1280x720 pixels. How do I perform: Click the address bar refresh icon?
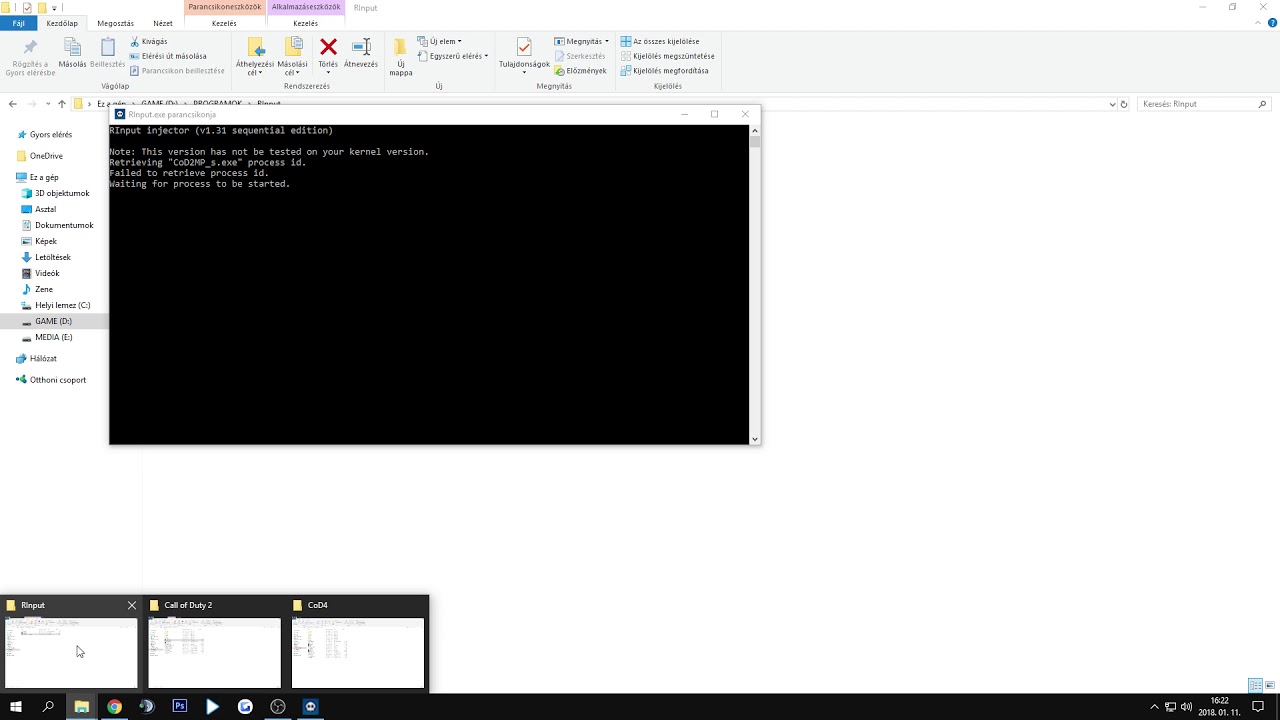1124,104
